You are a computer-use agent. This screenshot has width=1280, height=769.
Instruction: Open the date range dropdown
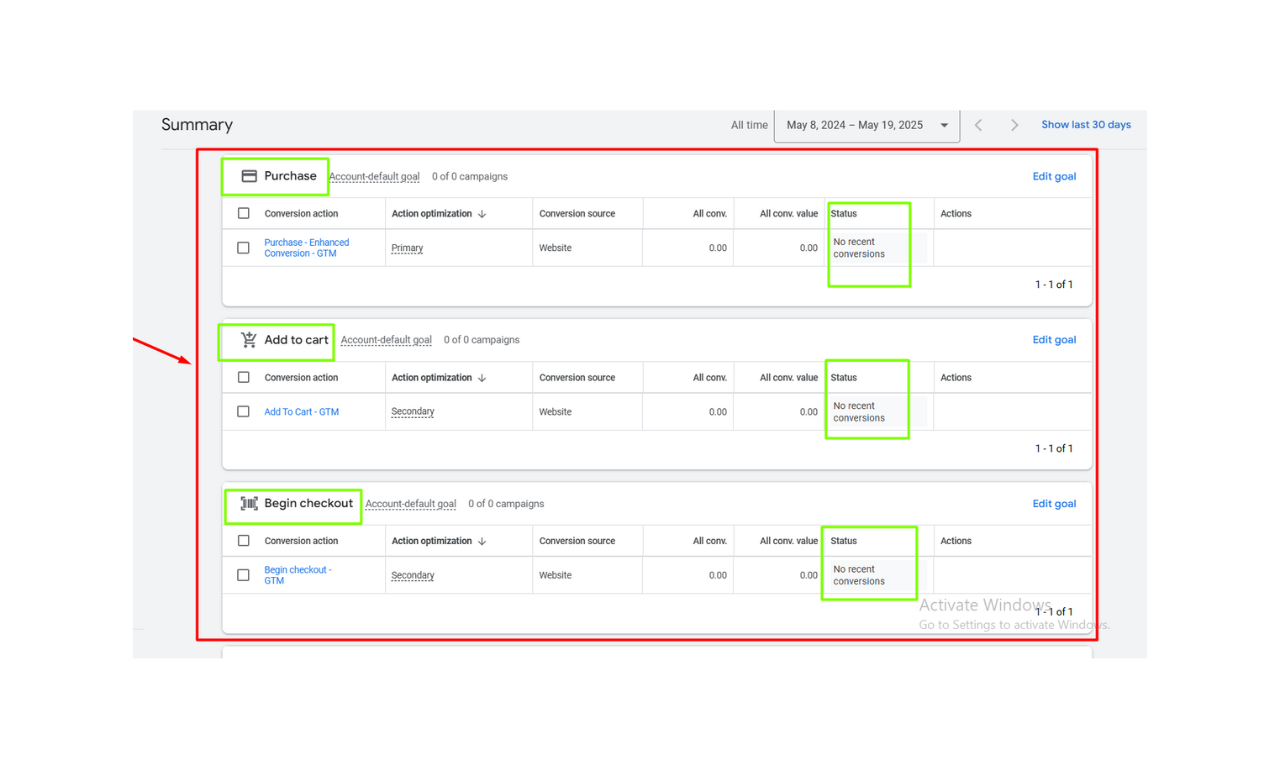tap(943, 125)
